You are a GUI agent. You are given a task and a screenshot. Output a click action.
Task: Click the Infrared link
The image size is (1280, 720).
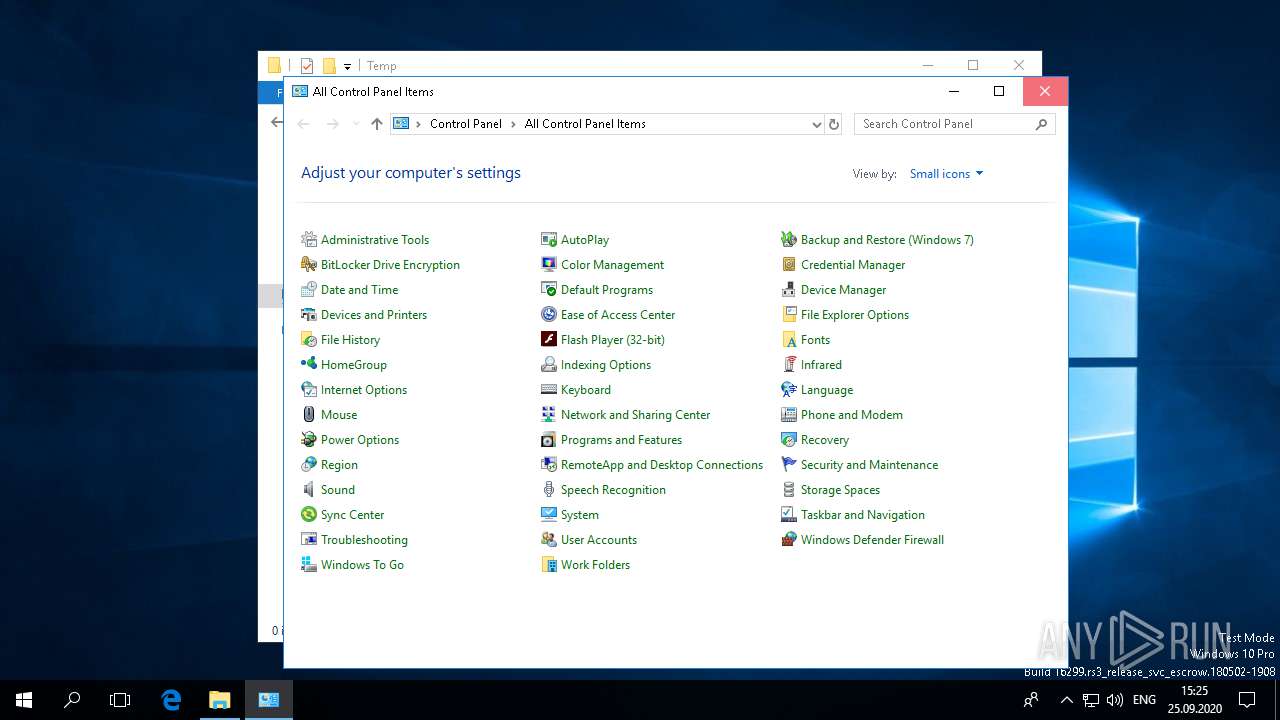(x=821, y=365)
